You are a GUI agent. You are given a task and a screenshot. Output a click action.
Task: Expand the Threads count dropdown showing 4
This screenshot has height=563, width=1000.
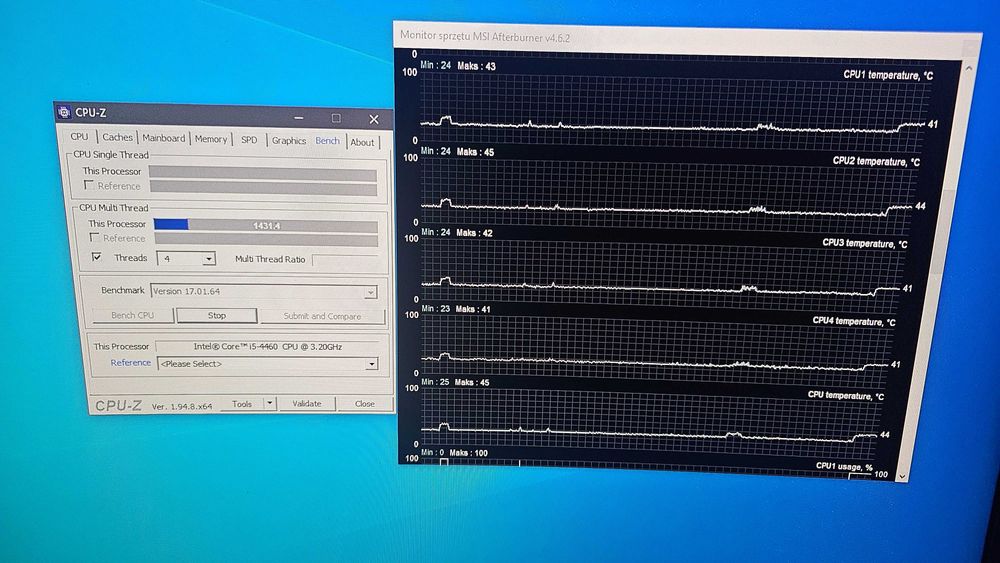[209, 259]
